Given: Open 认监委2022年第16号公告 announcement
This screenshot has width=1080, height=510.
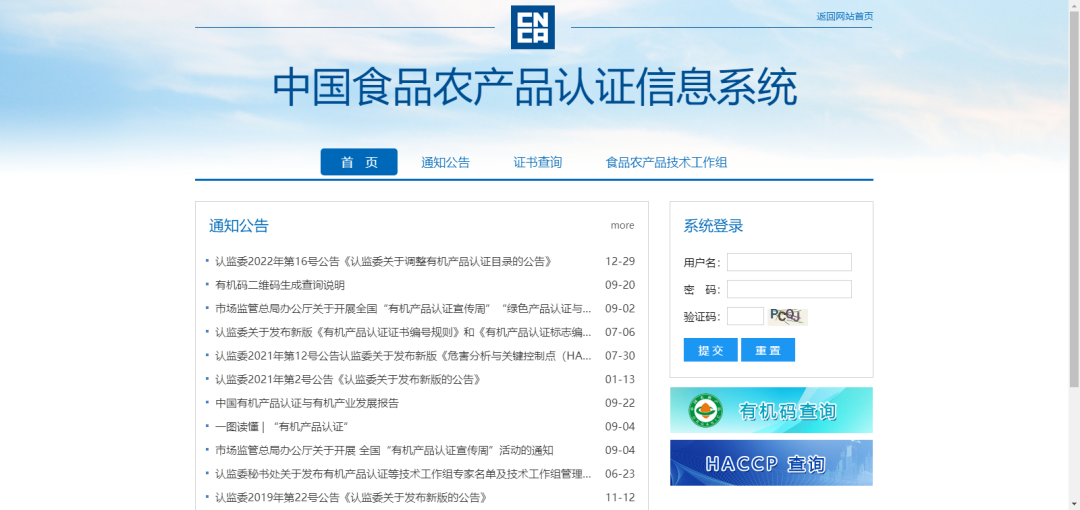Looking at the screenshot, I should (383, 261).
